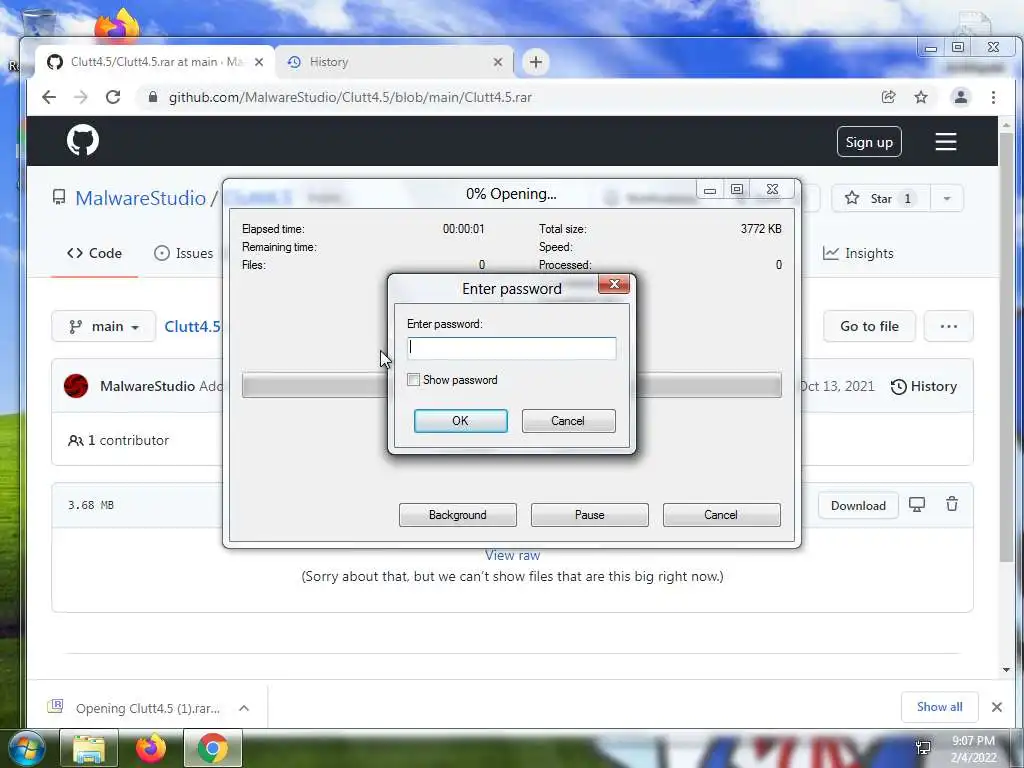This screenshot has height=768, width=1024.
Task: Click the page vertical scrollbar thumb
Action: click(1006, 346)
